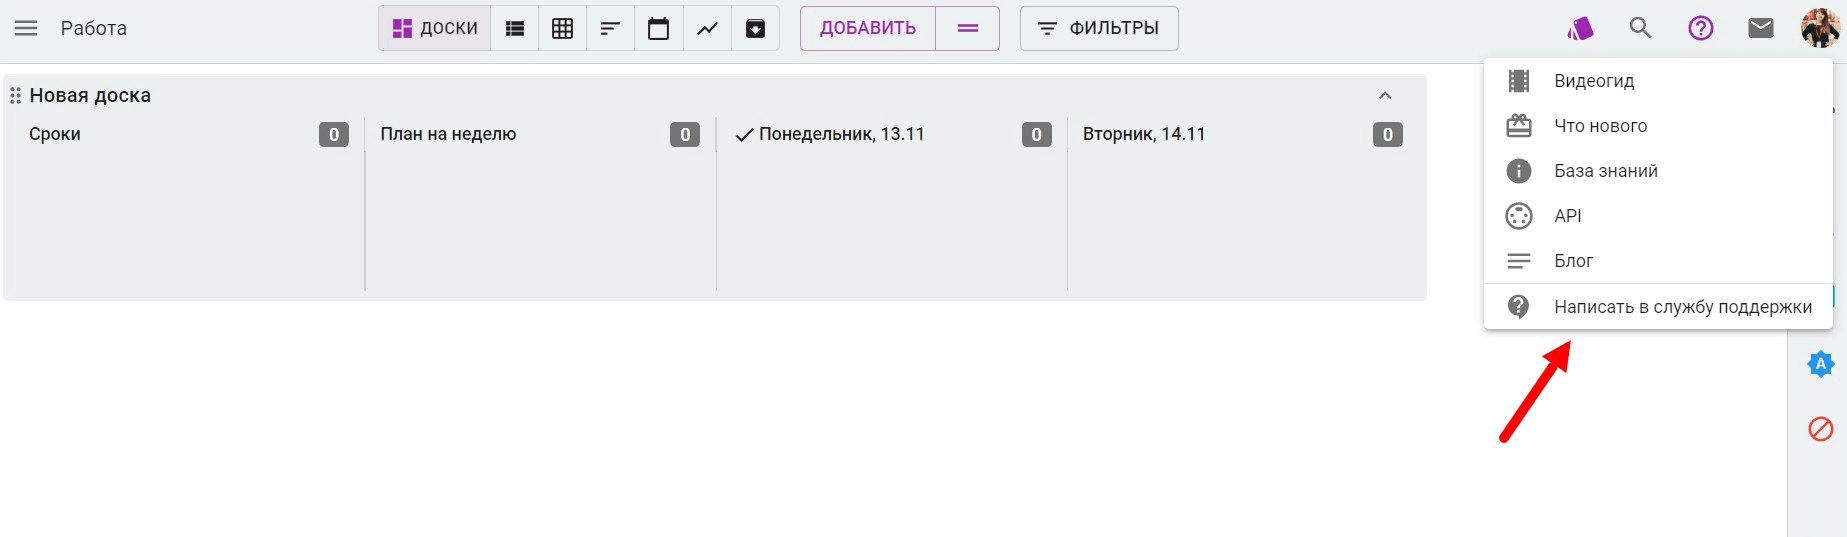Open search with the magnifier icon
Screen dimensions: 1847x537
tap(1640, 28)
